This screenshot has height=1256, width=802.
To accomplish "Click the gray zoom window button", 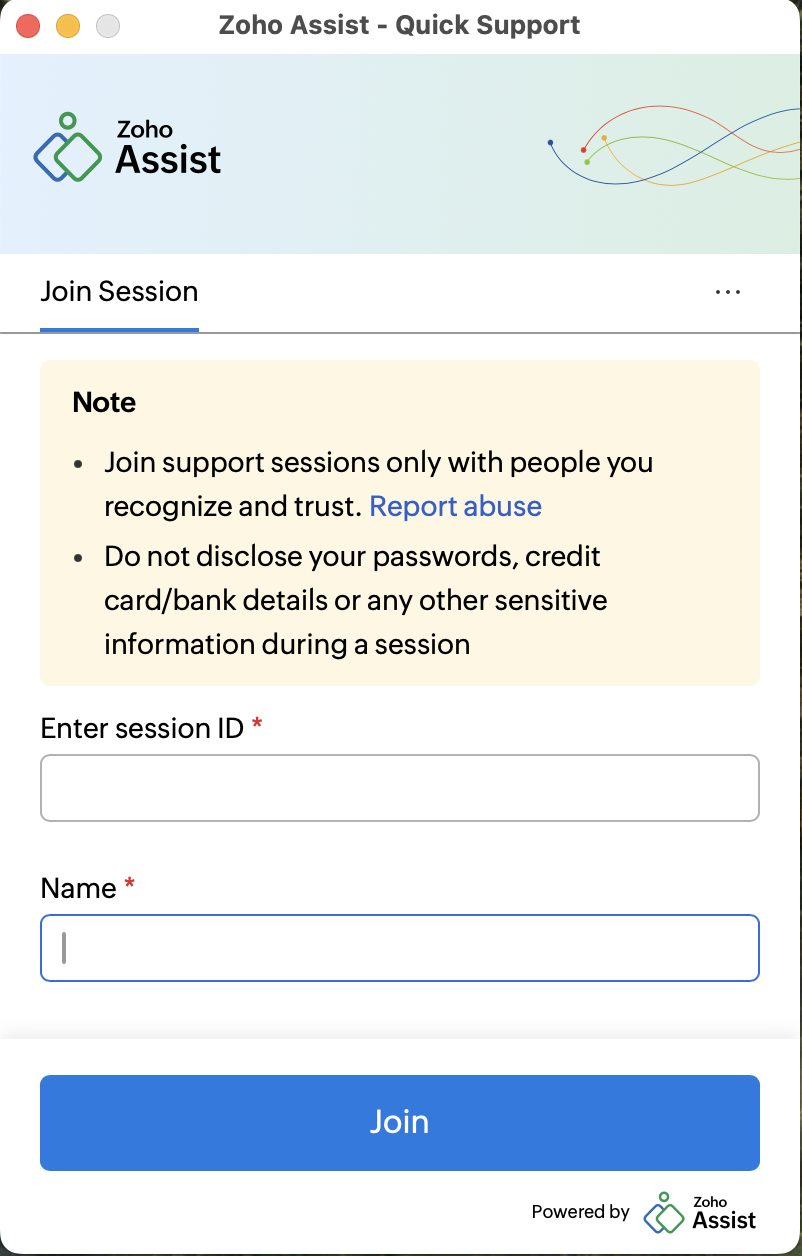I will [x=108, y=26].
